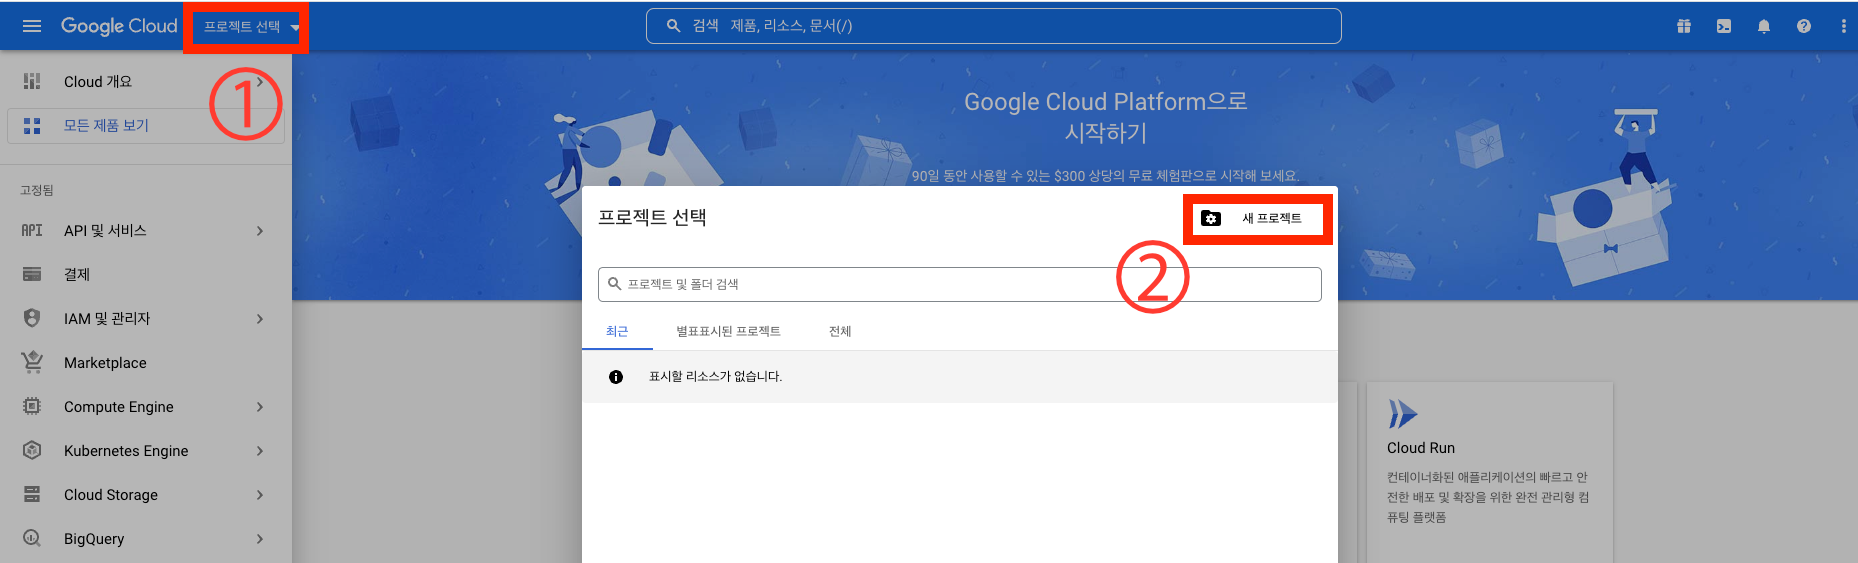Image resolution: width=1858 pixels, height=563 pixels.
Task: Click the new project folder icon
Action: (x=1211, y=218)
